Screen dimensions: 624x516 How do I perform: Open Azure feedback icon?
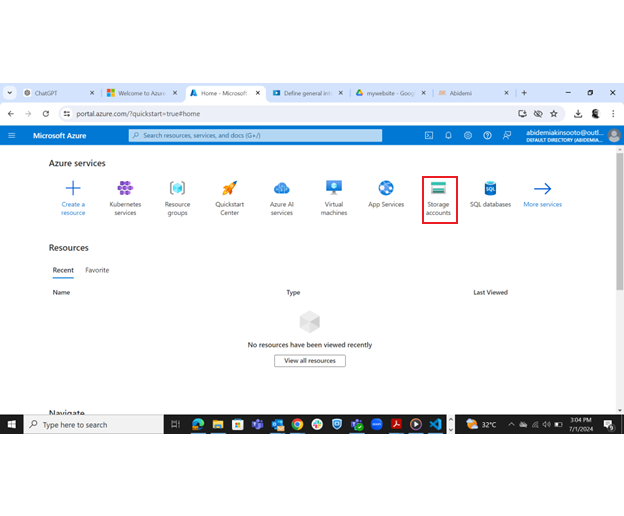507,136
